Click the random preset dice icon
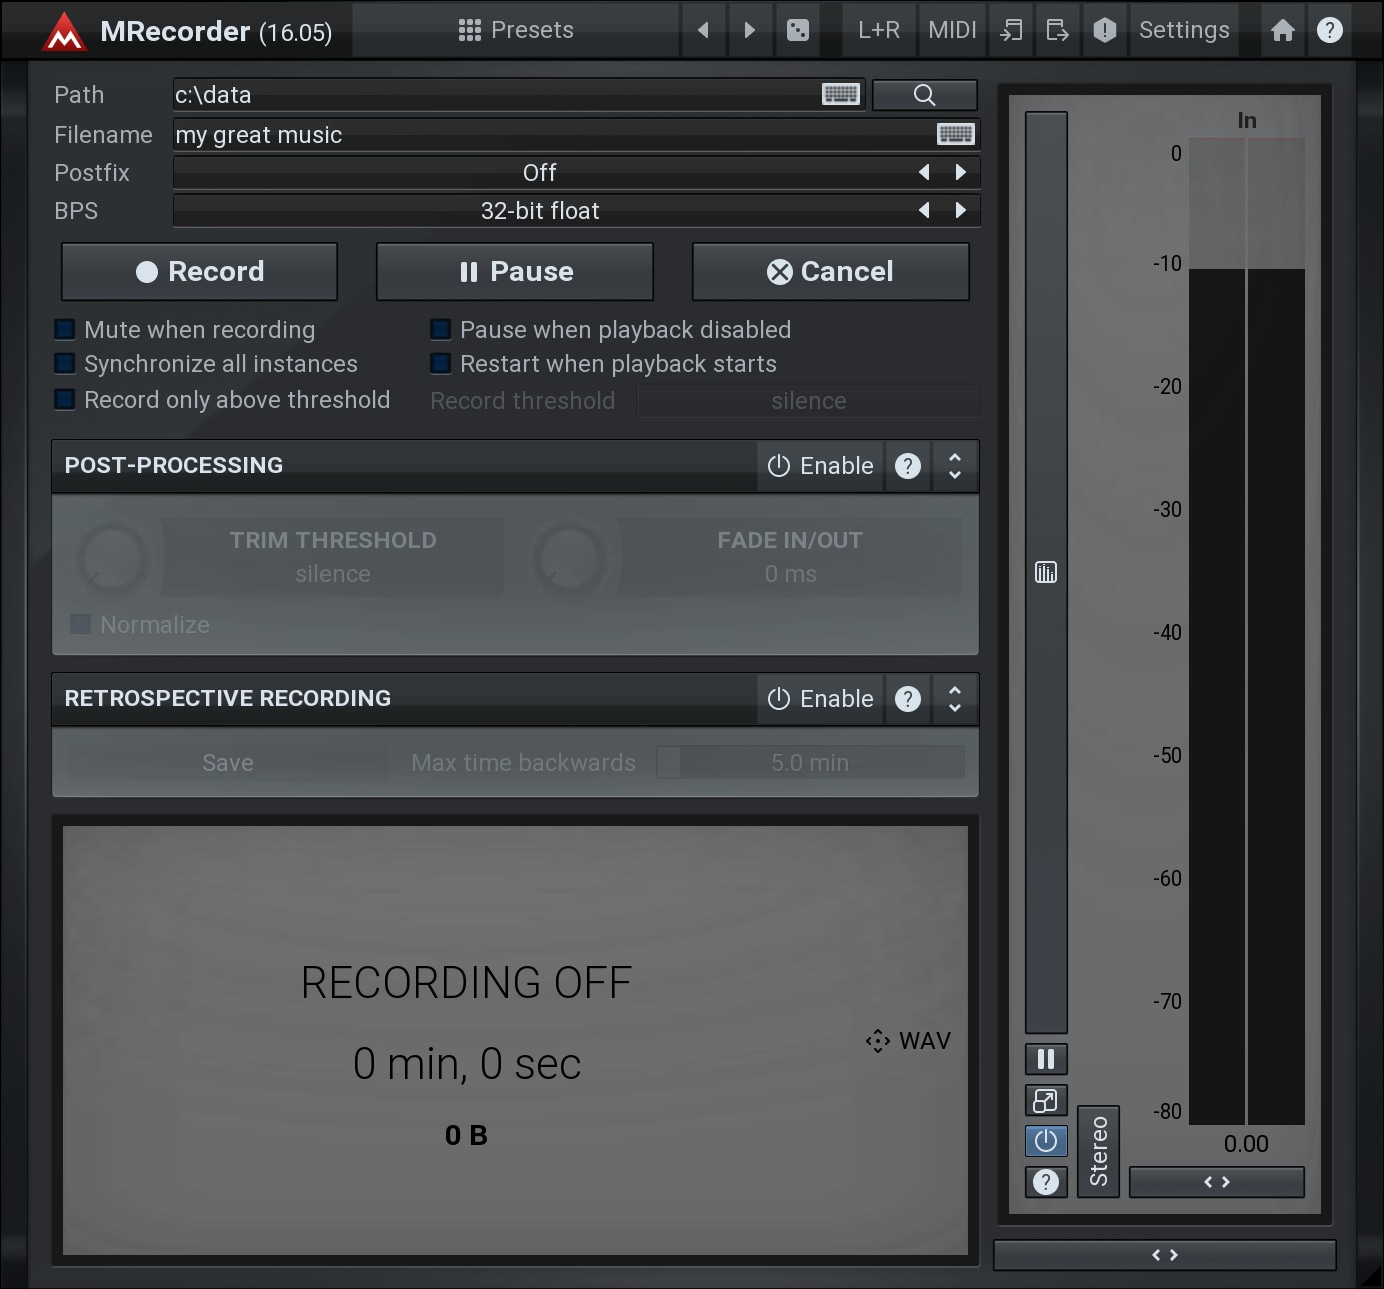 click(x=797, y=30)
